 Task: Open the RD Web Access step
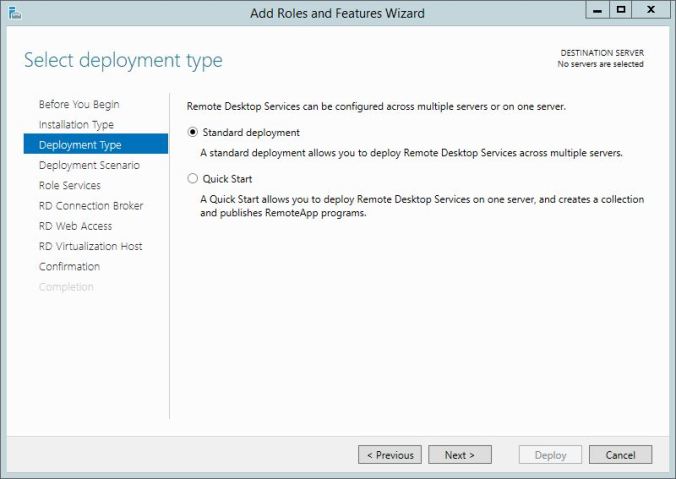click(75, 226)
